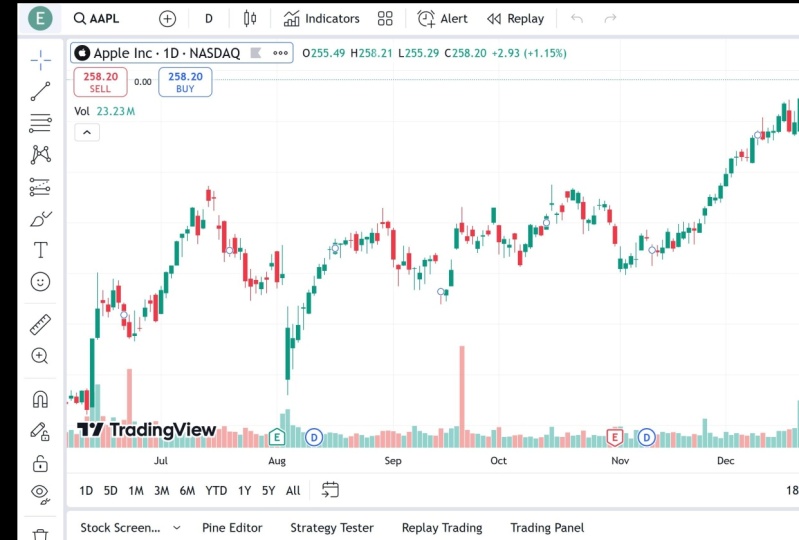Select the zoom in tool

tap(40, 356)
